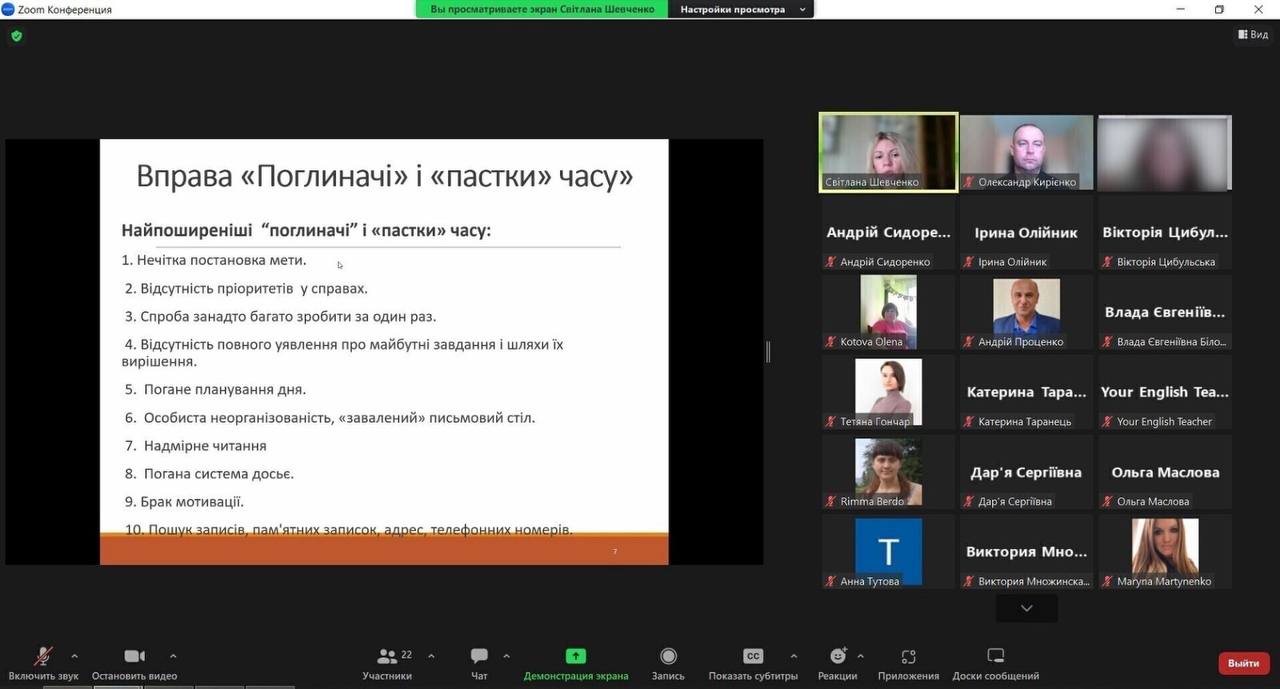This screenshot has width=1280, height=689.
Task: Select Світлана Шевченко's video thumbnail
Action: [888, 151]
